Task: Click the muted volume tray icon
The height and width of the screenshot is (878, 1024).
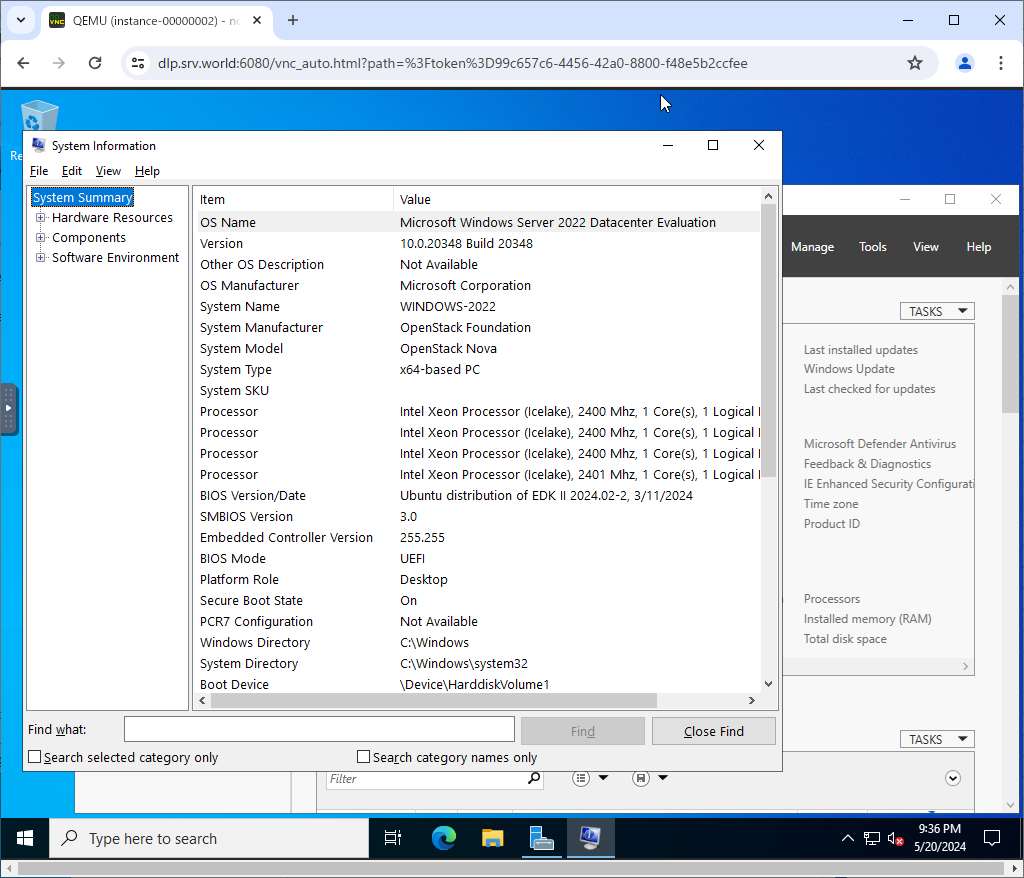Action: pos(895,838)
